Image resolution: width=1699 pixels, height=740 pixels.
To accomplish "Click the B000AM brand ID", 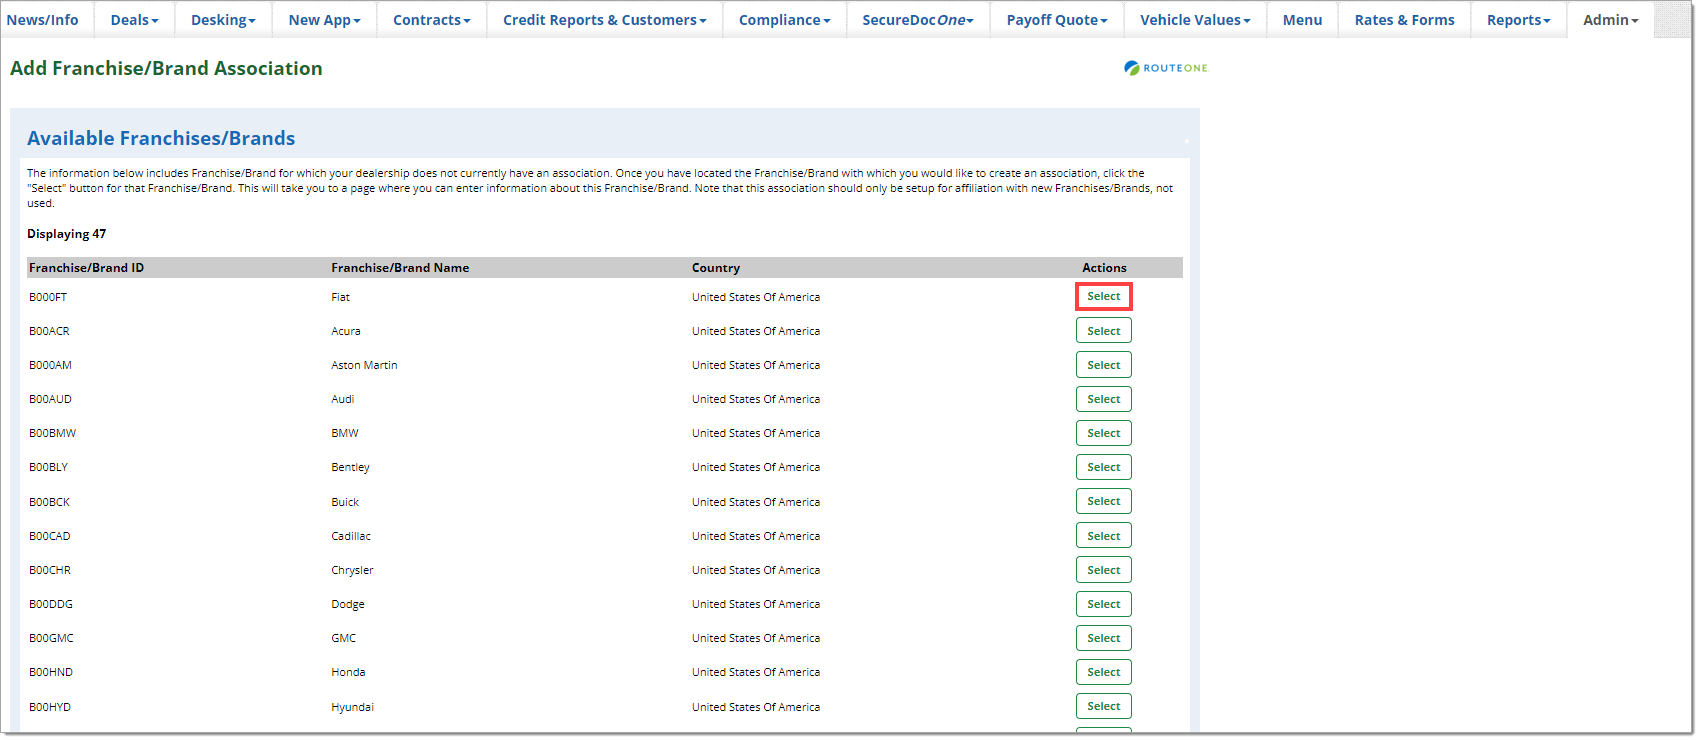I will (50, 365).
